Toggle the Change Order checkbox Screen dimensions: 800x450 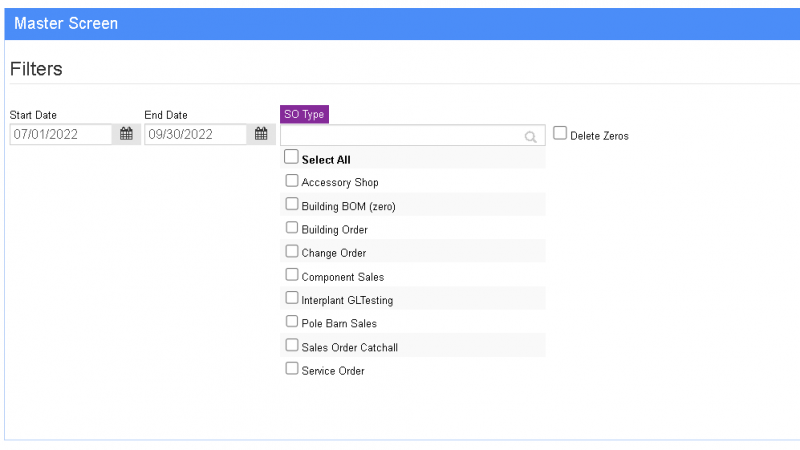291,251
